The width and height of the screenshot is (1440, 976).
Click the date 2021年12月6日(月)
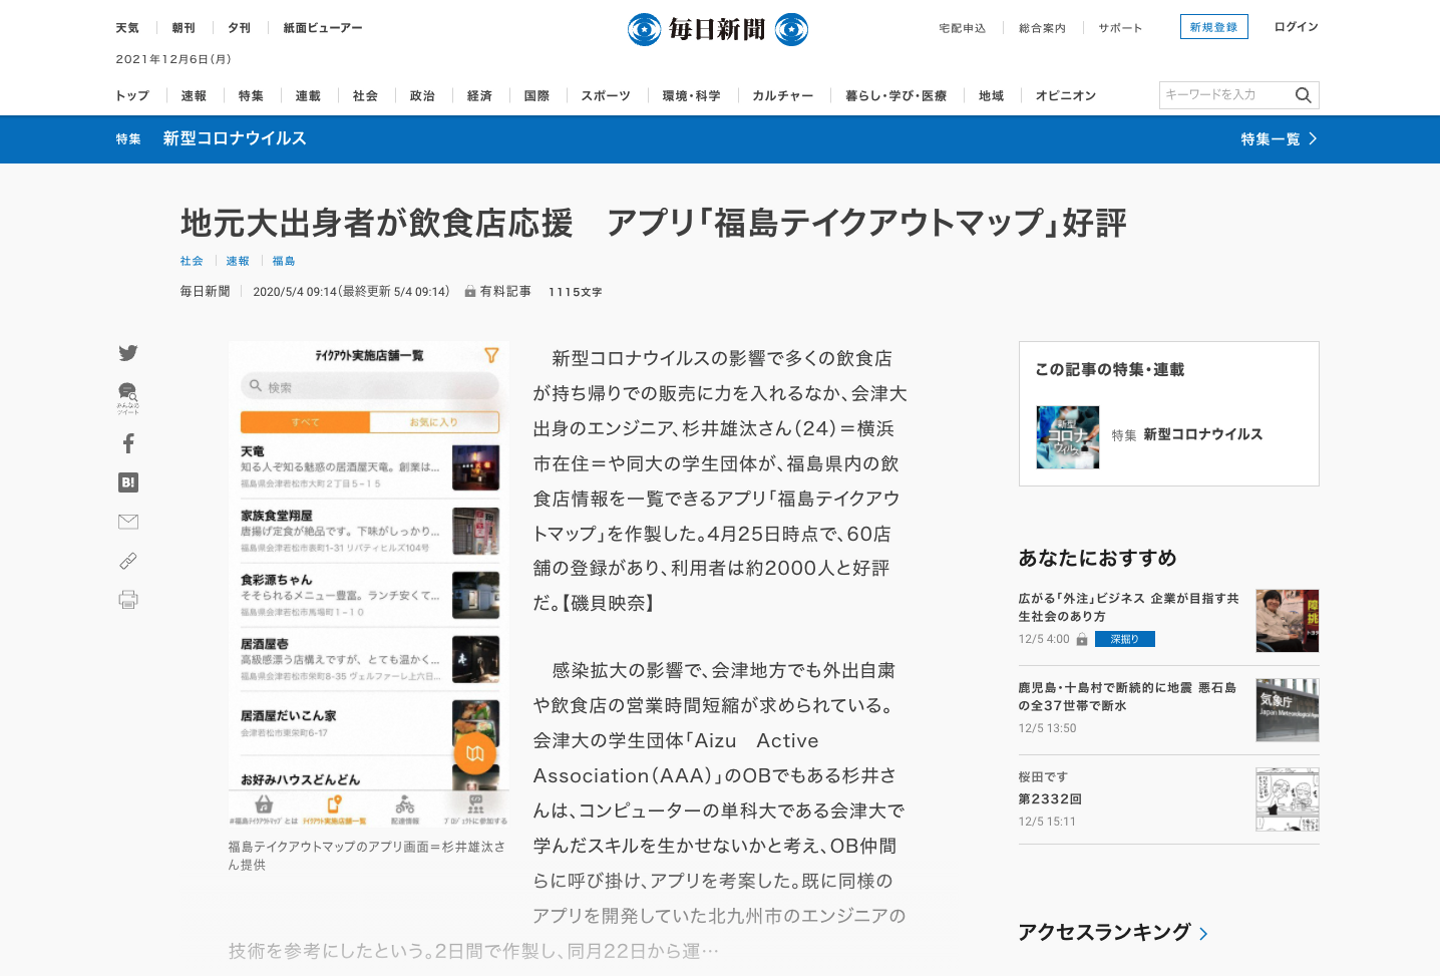tap(173, 59)
